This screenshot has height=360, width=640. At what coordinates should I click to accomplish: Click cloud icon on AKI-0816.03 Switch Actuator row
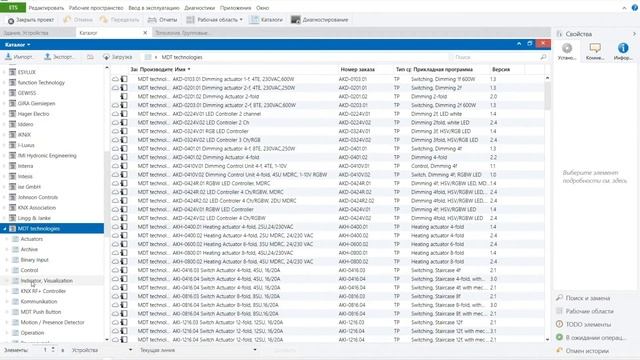click(116, 296)
